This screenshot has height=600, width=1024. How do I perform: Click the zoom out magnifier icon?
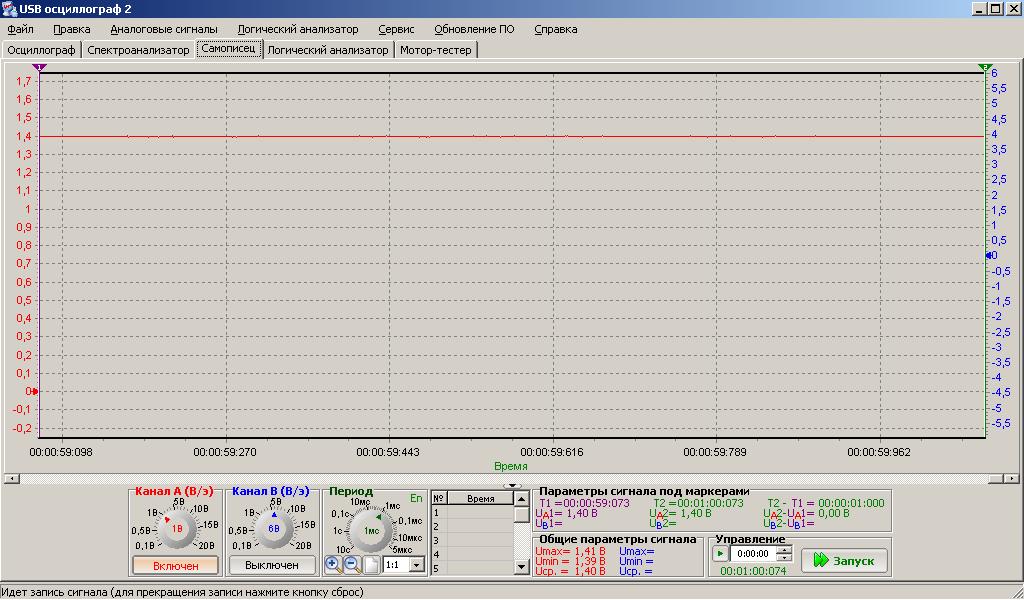(x=352, y=565)
